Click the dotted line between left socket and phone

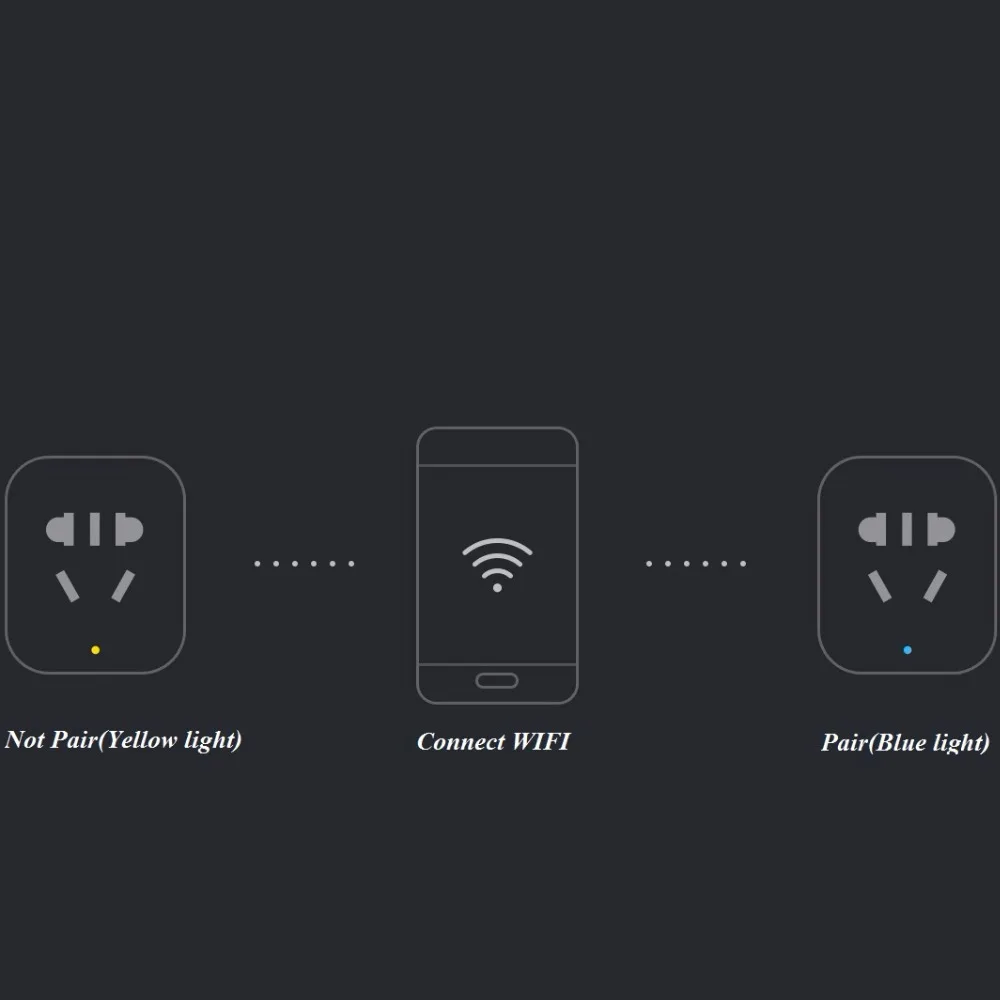click(304, 564)
